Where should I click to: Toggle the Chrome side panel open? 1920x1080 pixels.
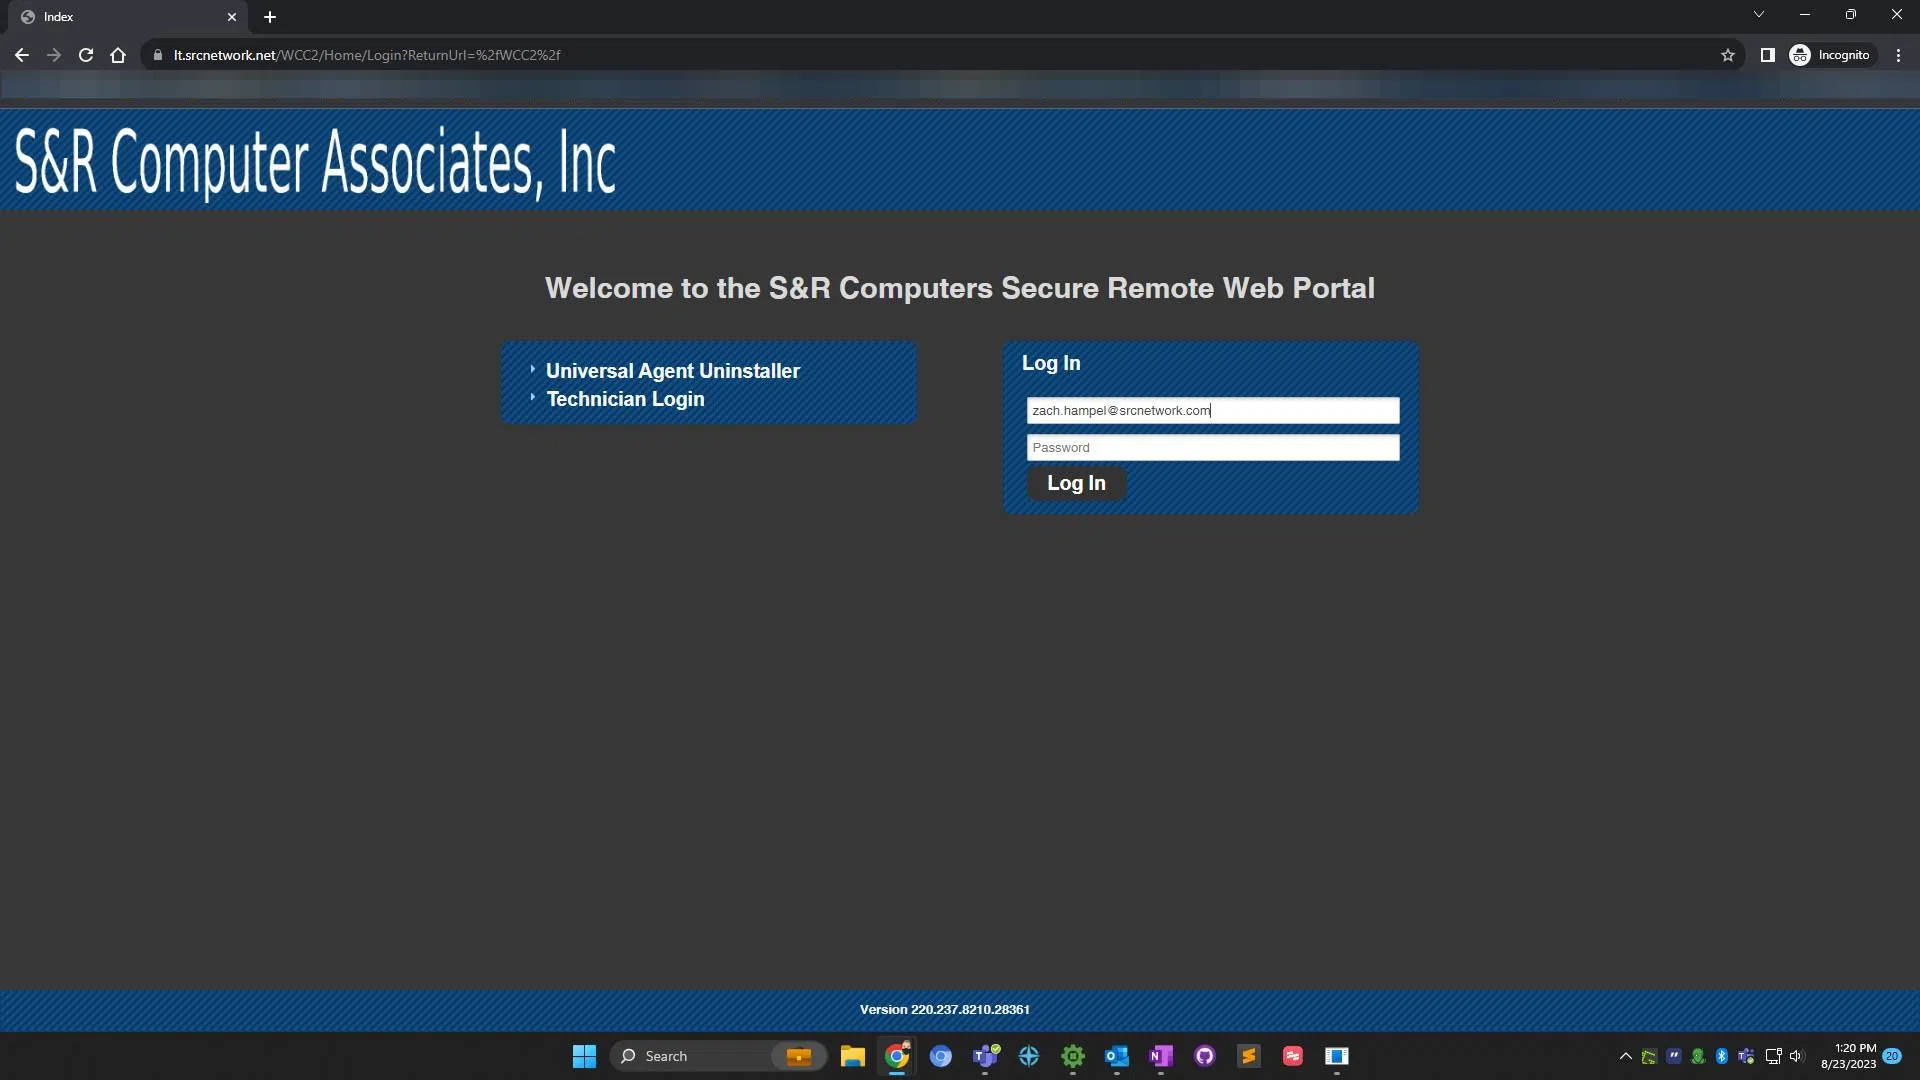[x=1766, y=55]
